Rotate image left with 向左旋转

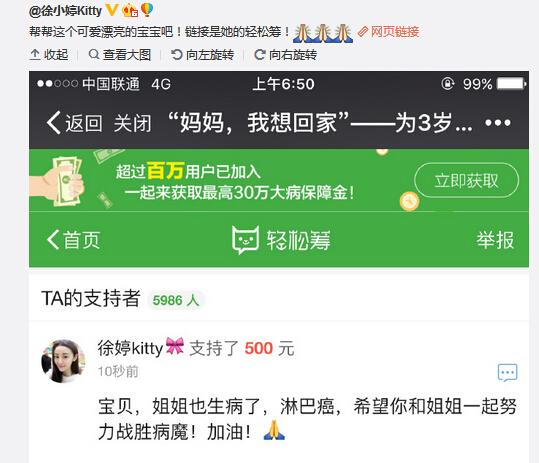coord(202,55)
